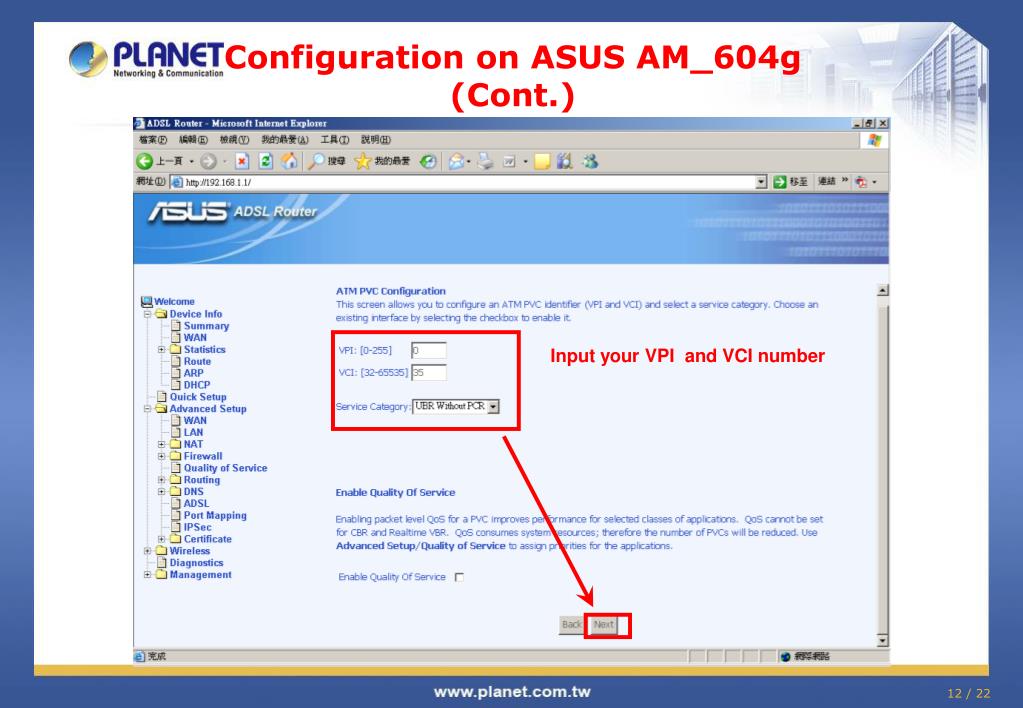Open Quick Setup in sidebar
The height and width of the screenshot is (708, 1023).
coord(198,397)
